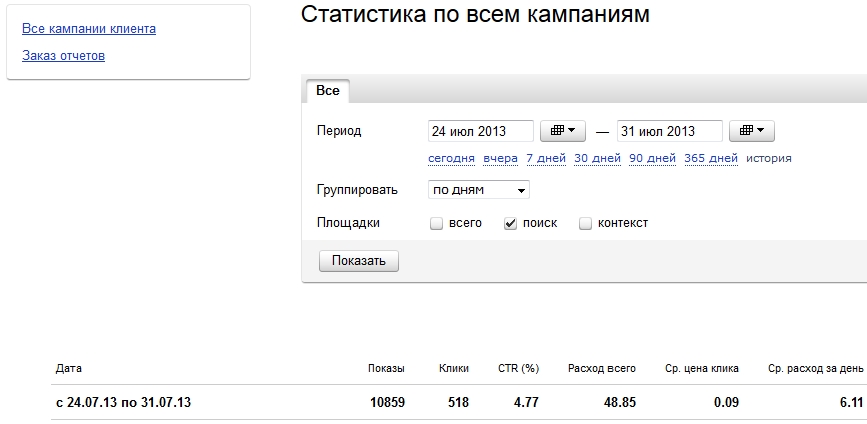The width and height of the screenshot is (867, 424).
Task: Click the "CTR (%)" column header
Action: point(519,369)
